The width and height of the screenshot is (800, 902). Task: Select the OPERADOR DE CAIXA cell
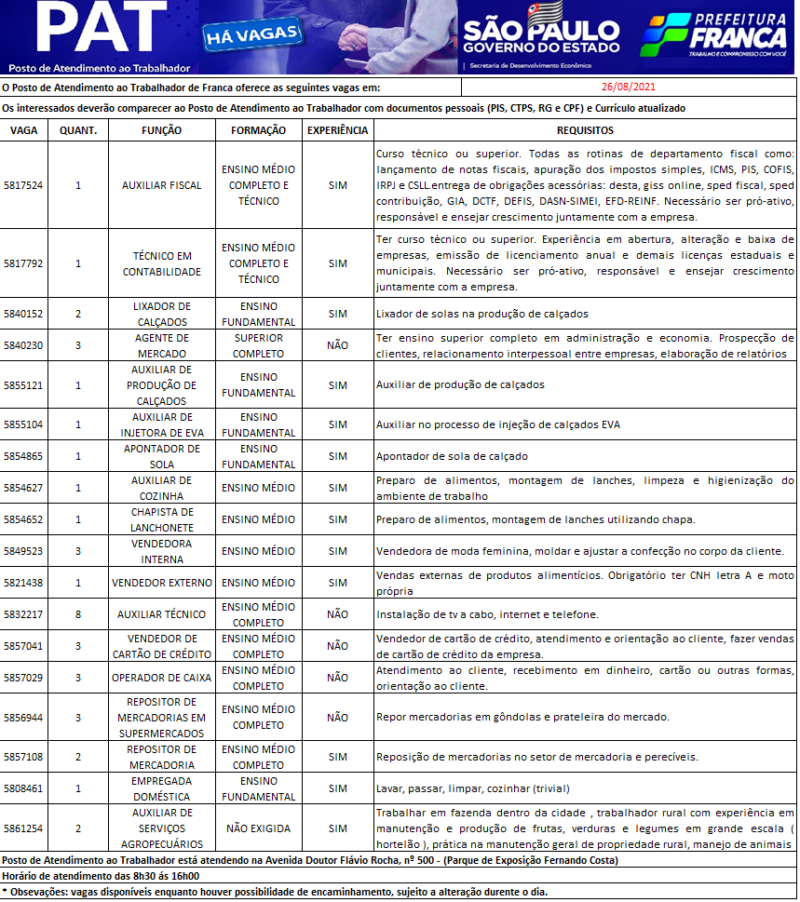click(x=162, y=678)
